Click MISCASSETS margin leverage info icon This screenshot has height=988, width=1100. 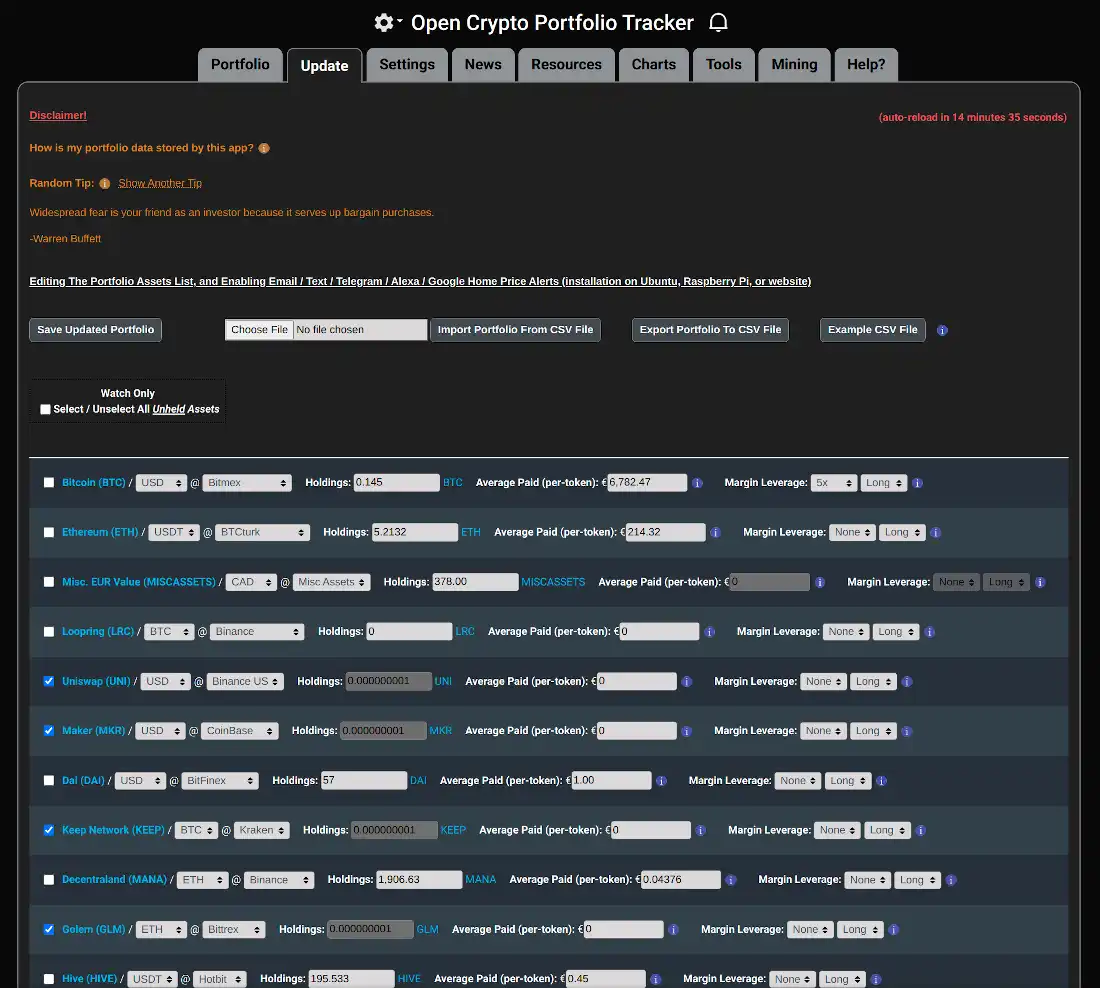(x=1040, y=582)
